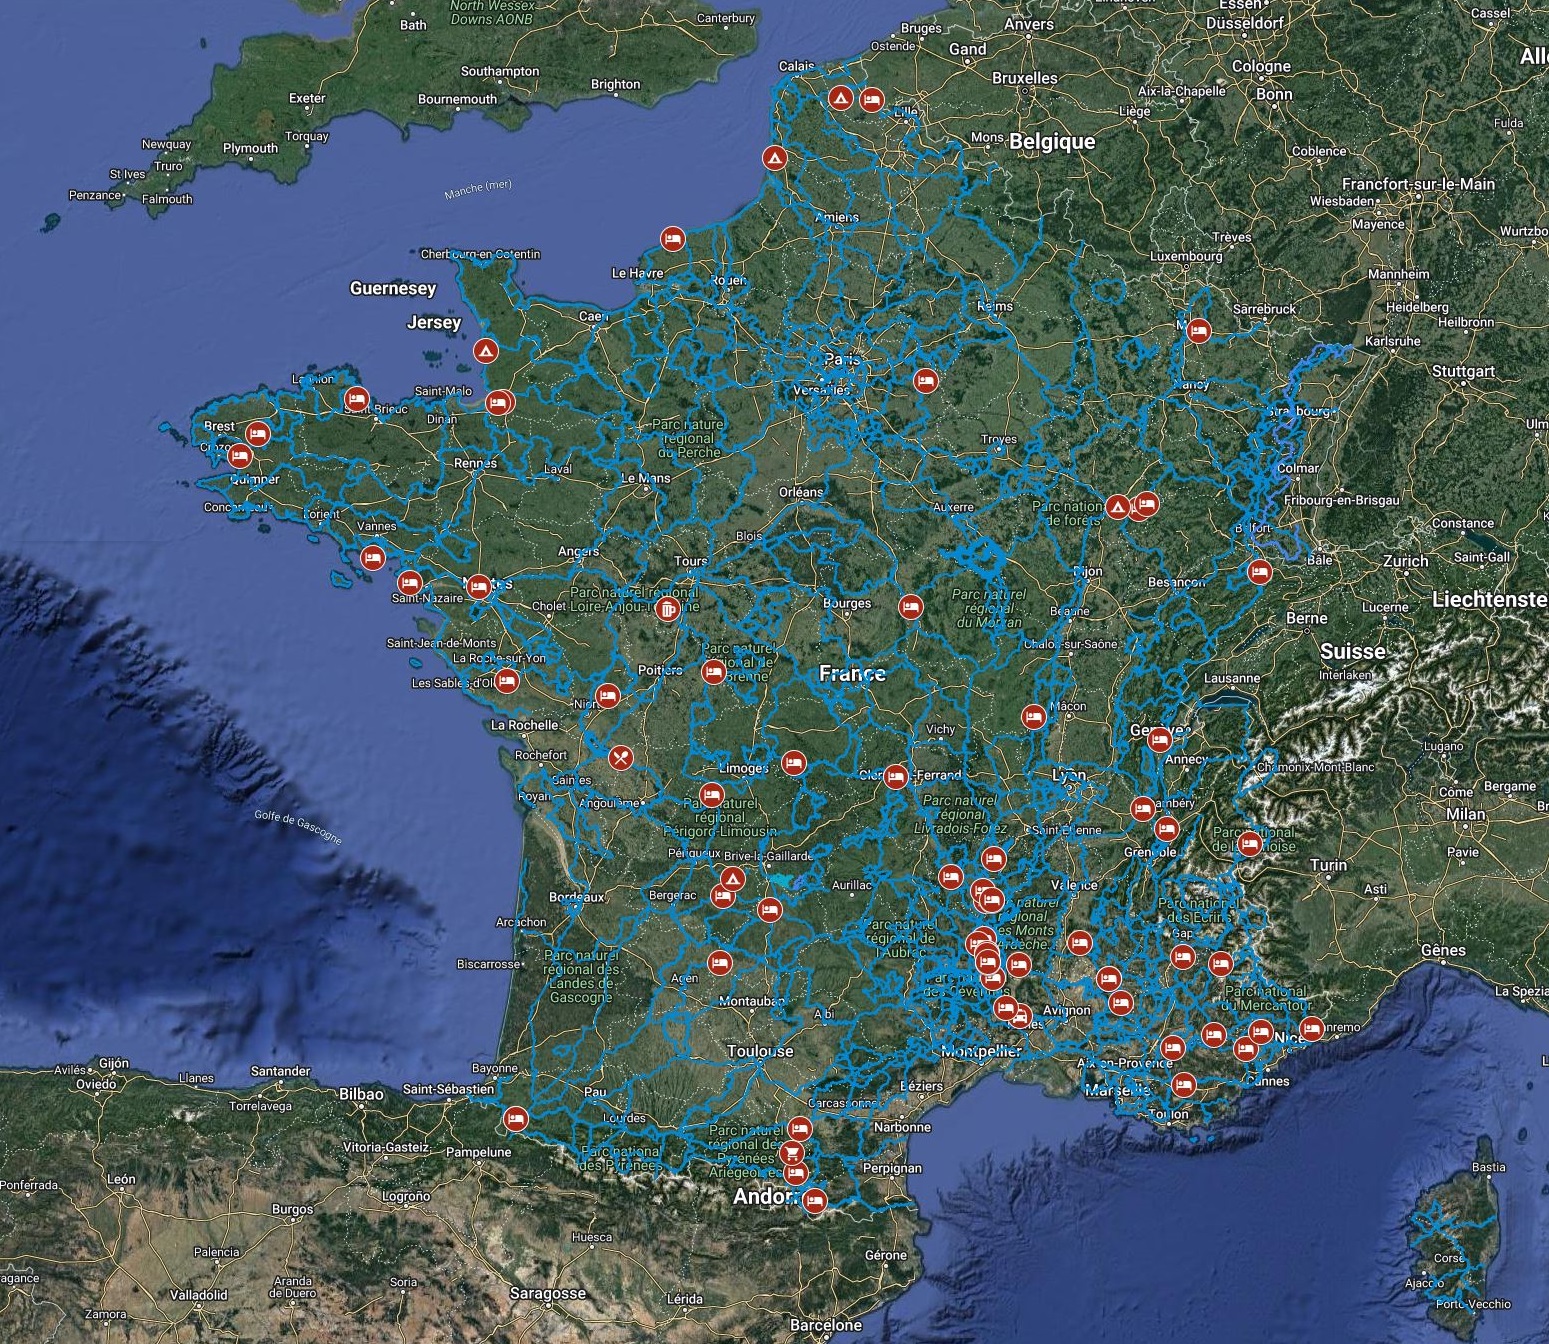This screenshot has width=1549, height=1344.
Task: Select the lodging bed marker beside Lille
Action: click(871, 100)
